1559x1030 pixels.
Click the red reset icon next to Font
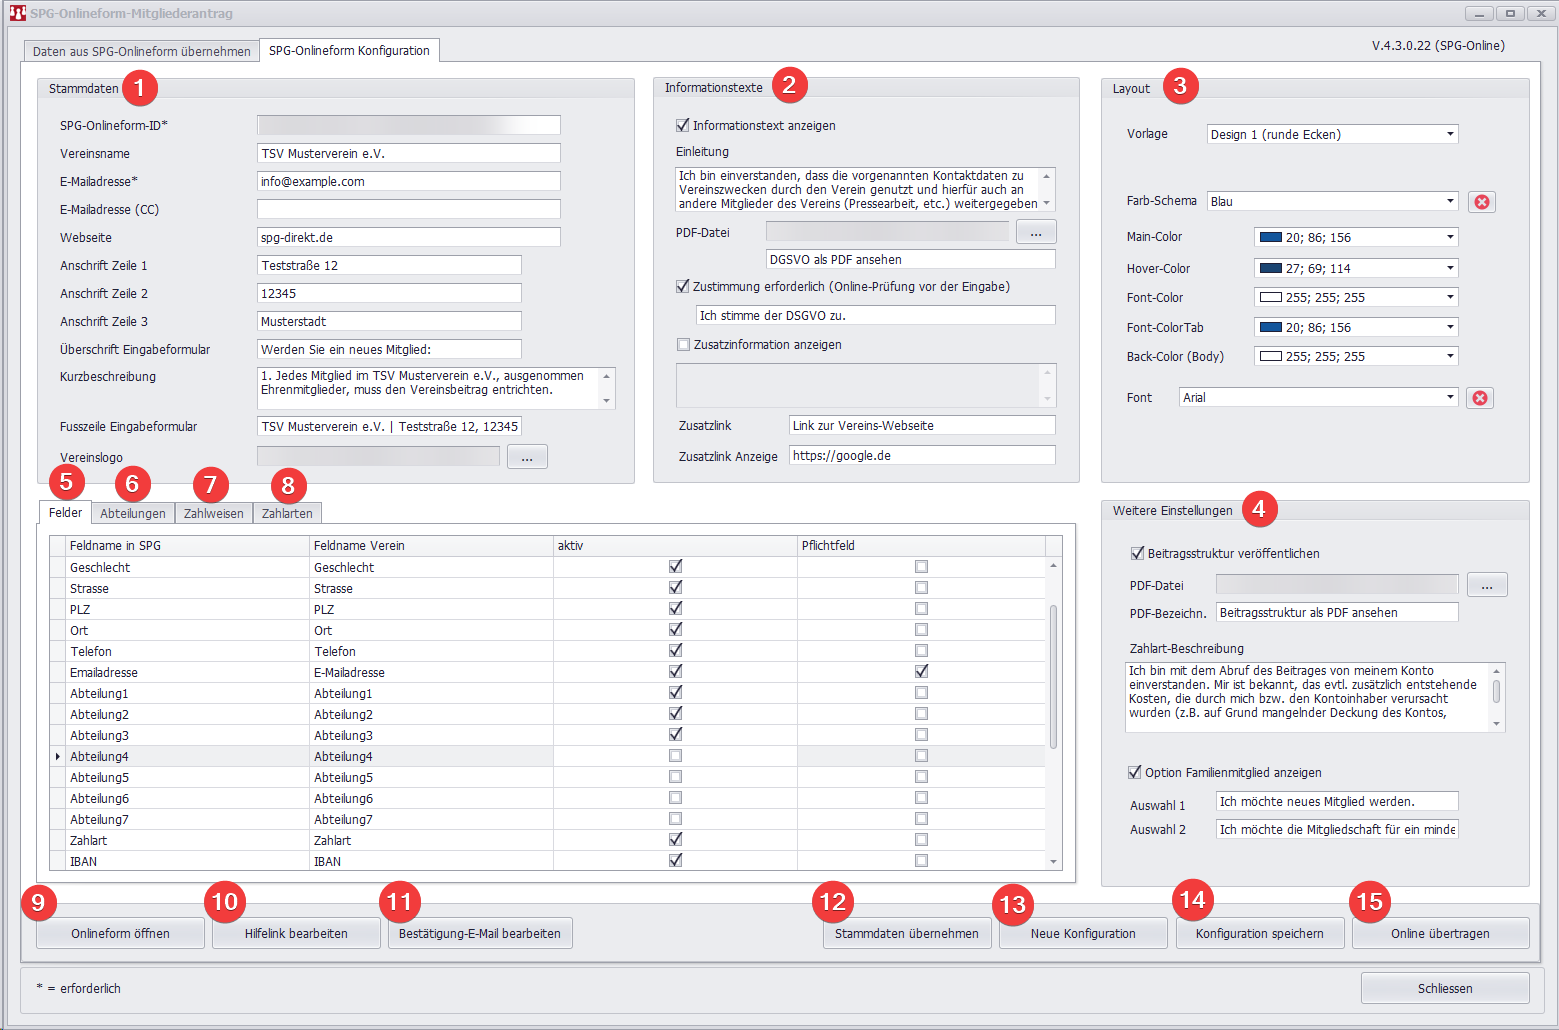pos(1479,398)
